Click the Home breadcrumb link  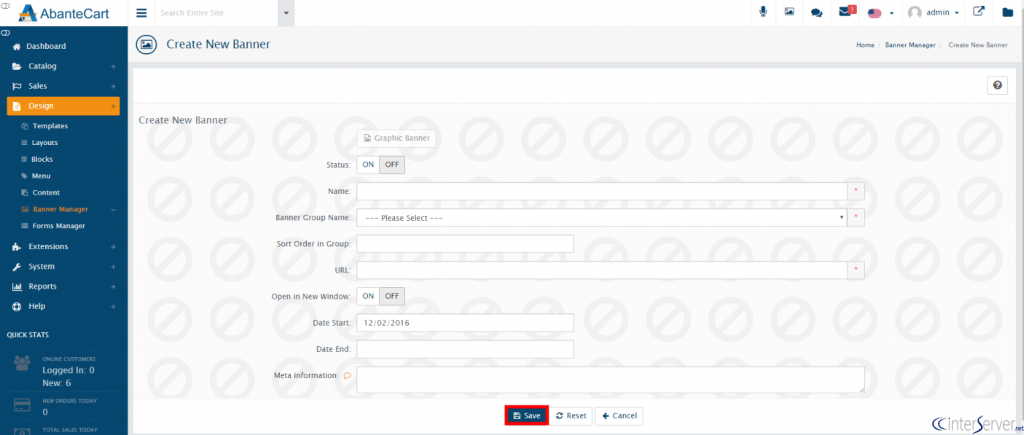coord(865,45)
